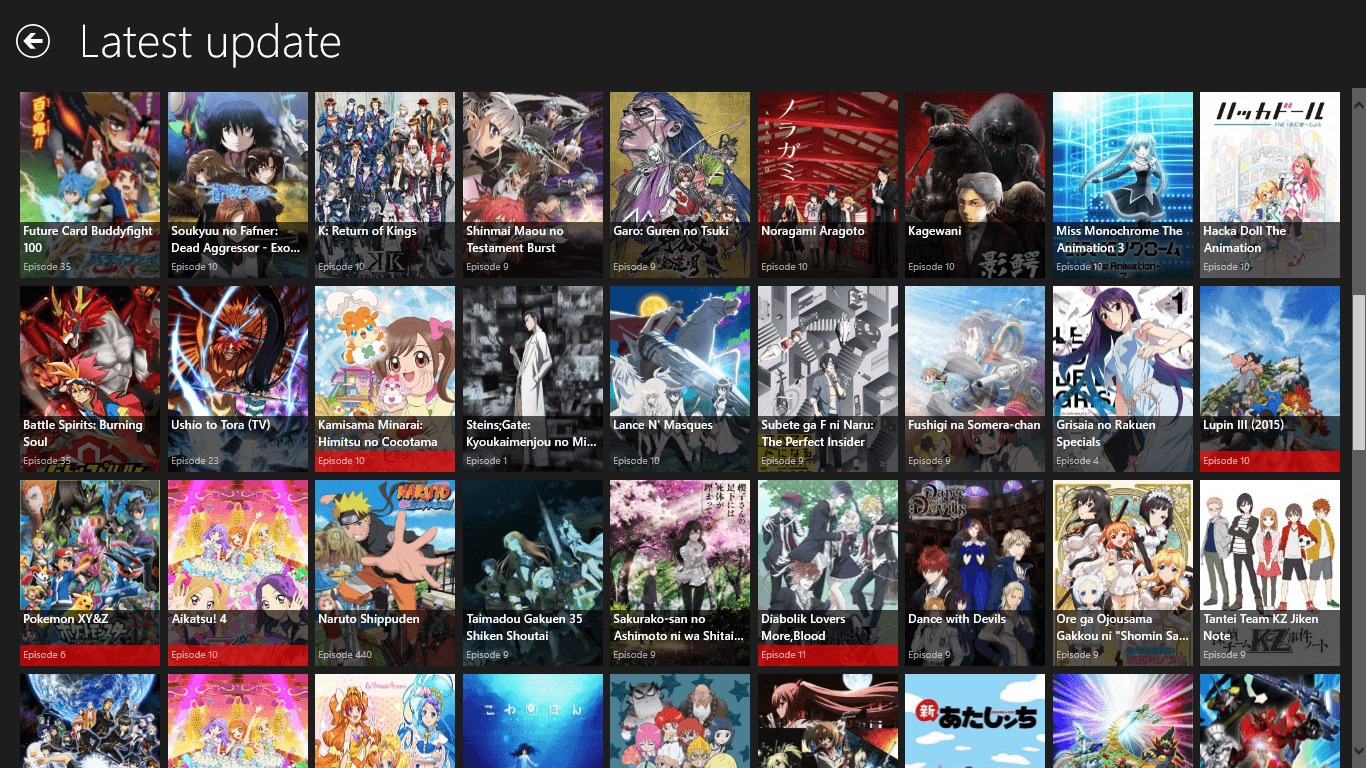
Task: Select Ushio to Tora (TV) tile
Action: 238,379
